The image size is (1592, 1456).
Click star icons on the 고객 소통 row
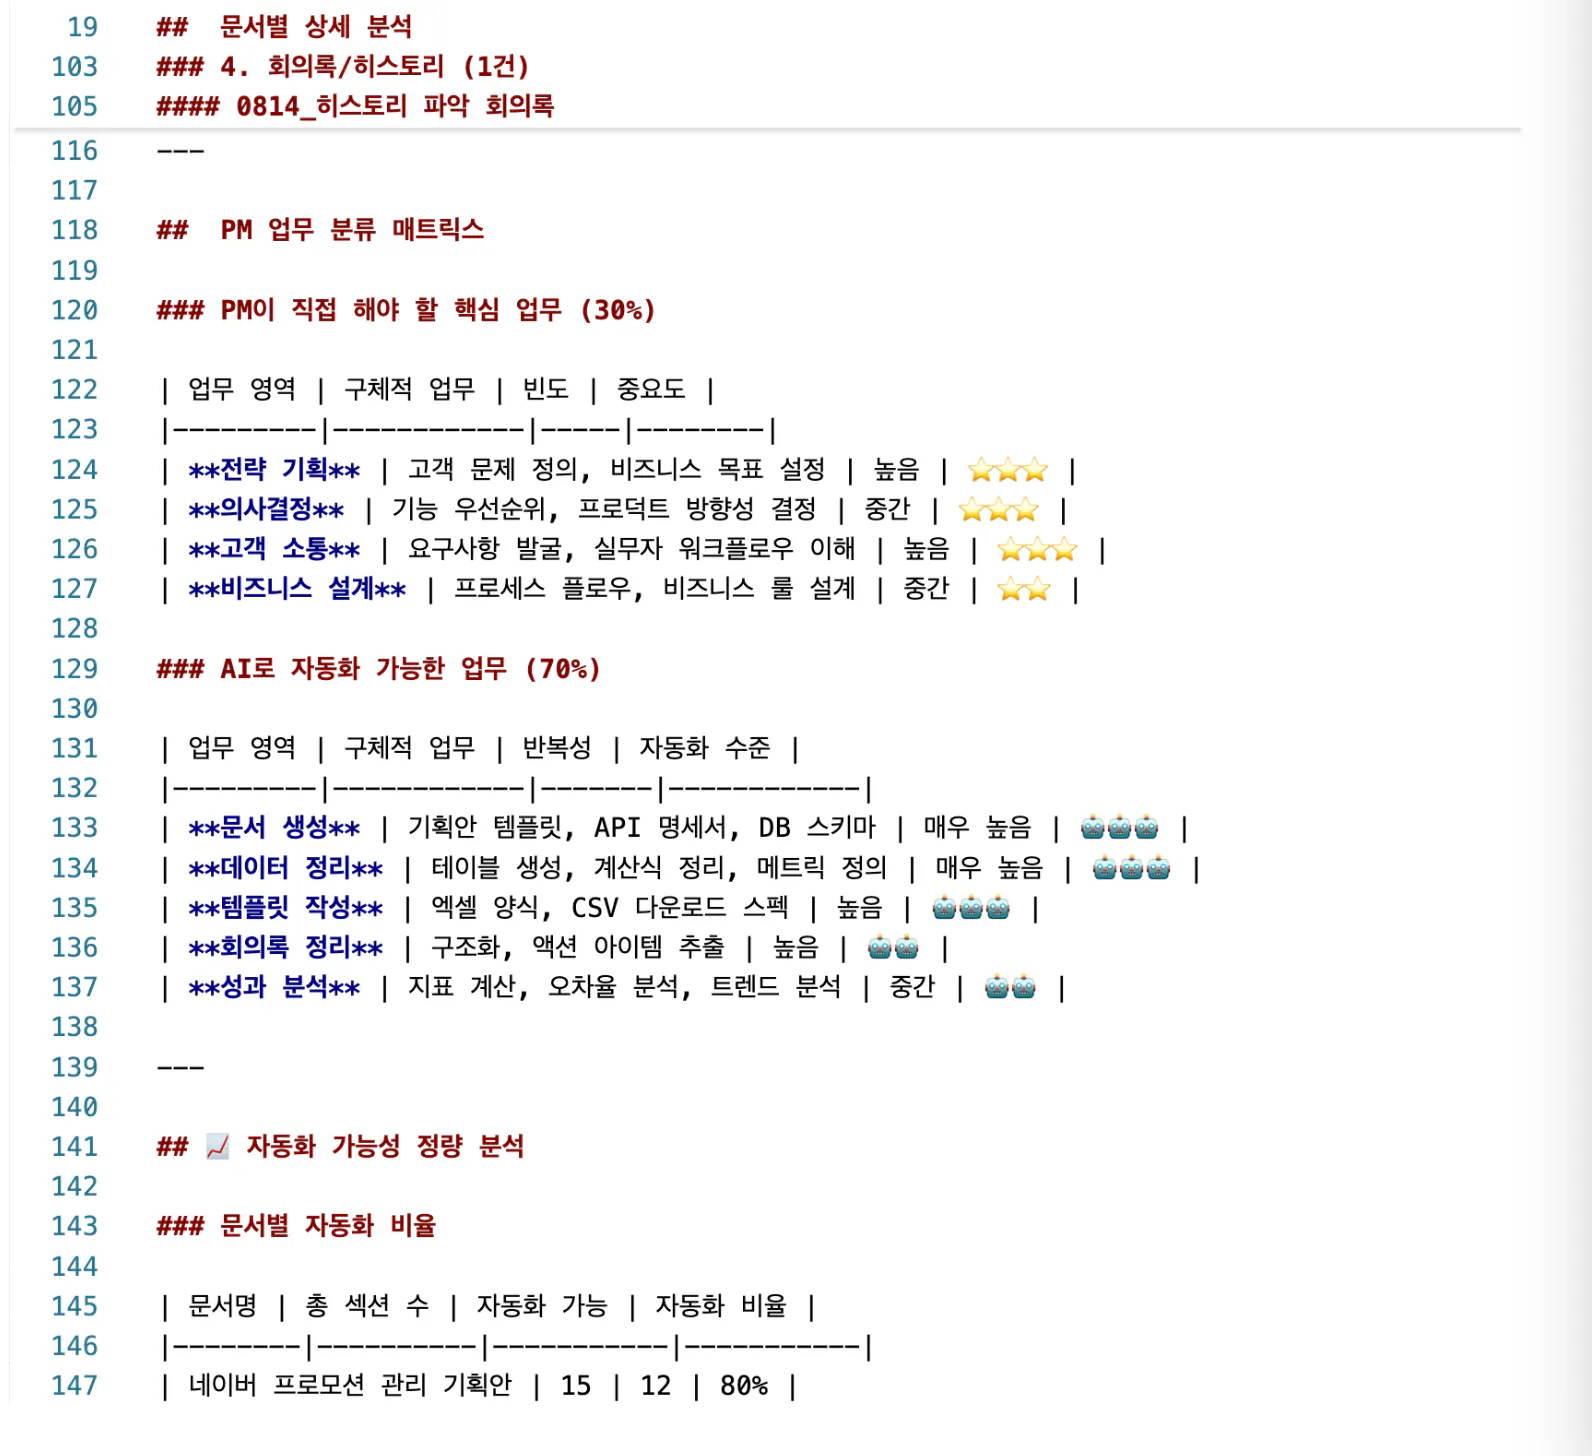click(1038, 549)
